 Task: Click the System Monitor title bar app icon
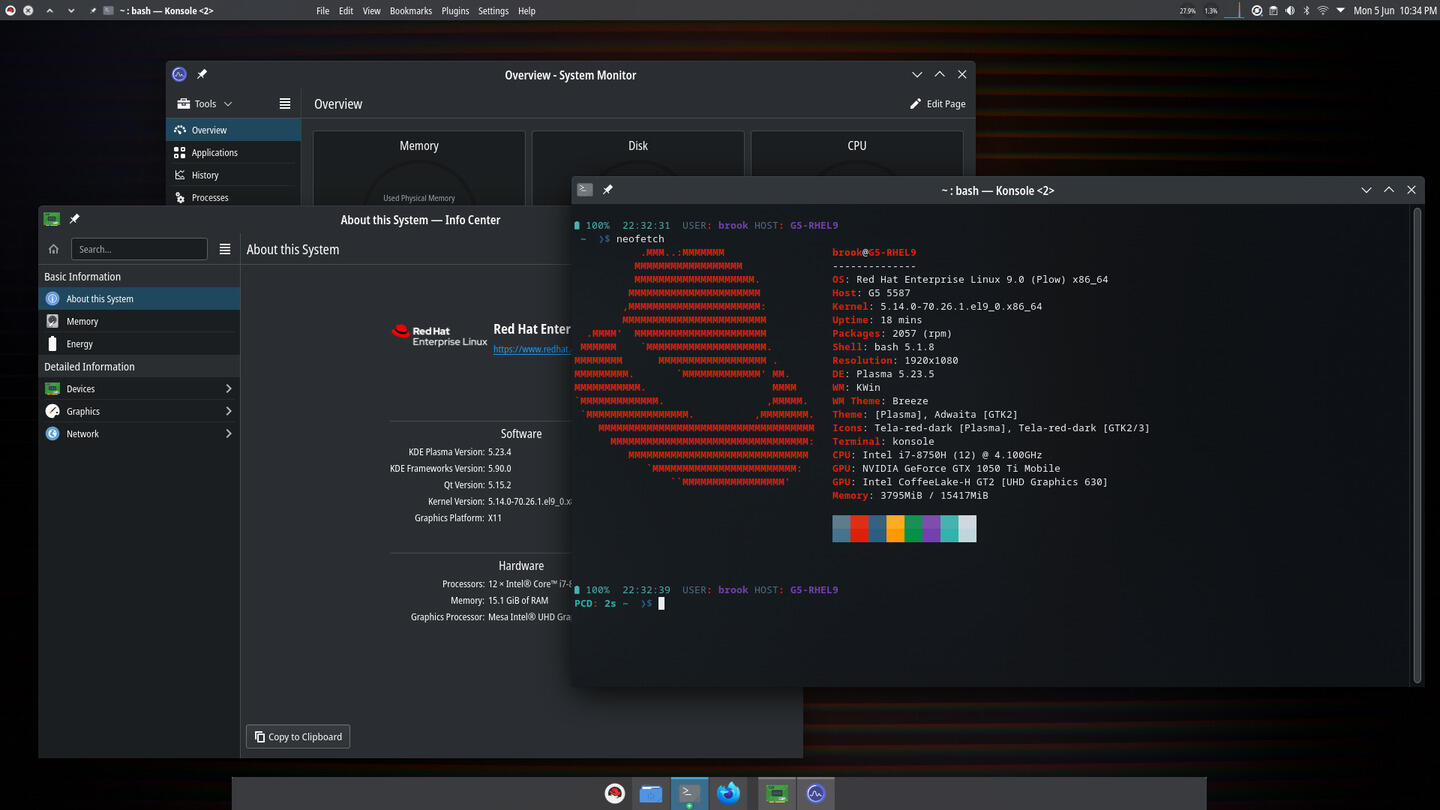coord(179,74)
